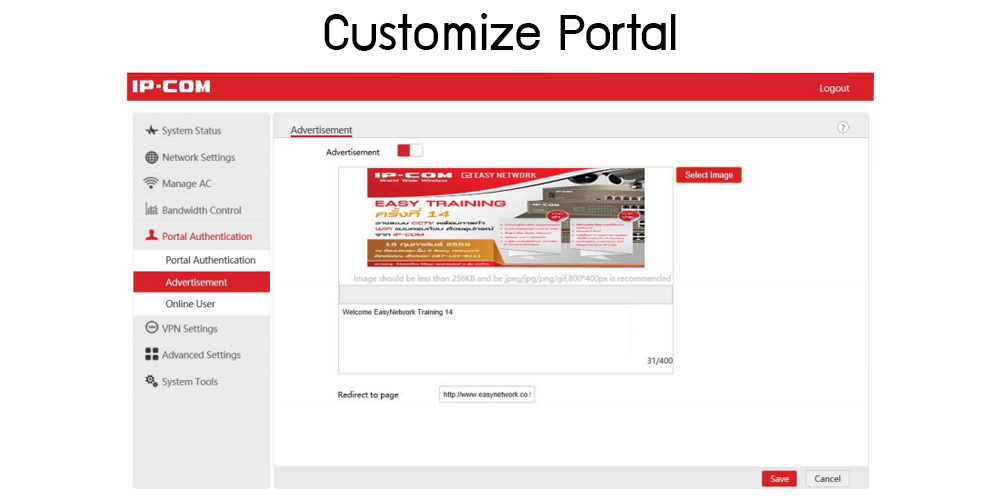Viewport: 1000px width, 500px height.
Task: Click the Portal Authentication person icon
Action: coord(151,236)
